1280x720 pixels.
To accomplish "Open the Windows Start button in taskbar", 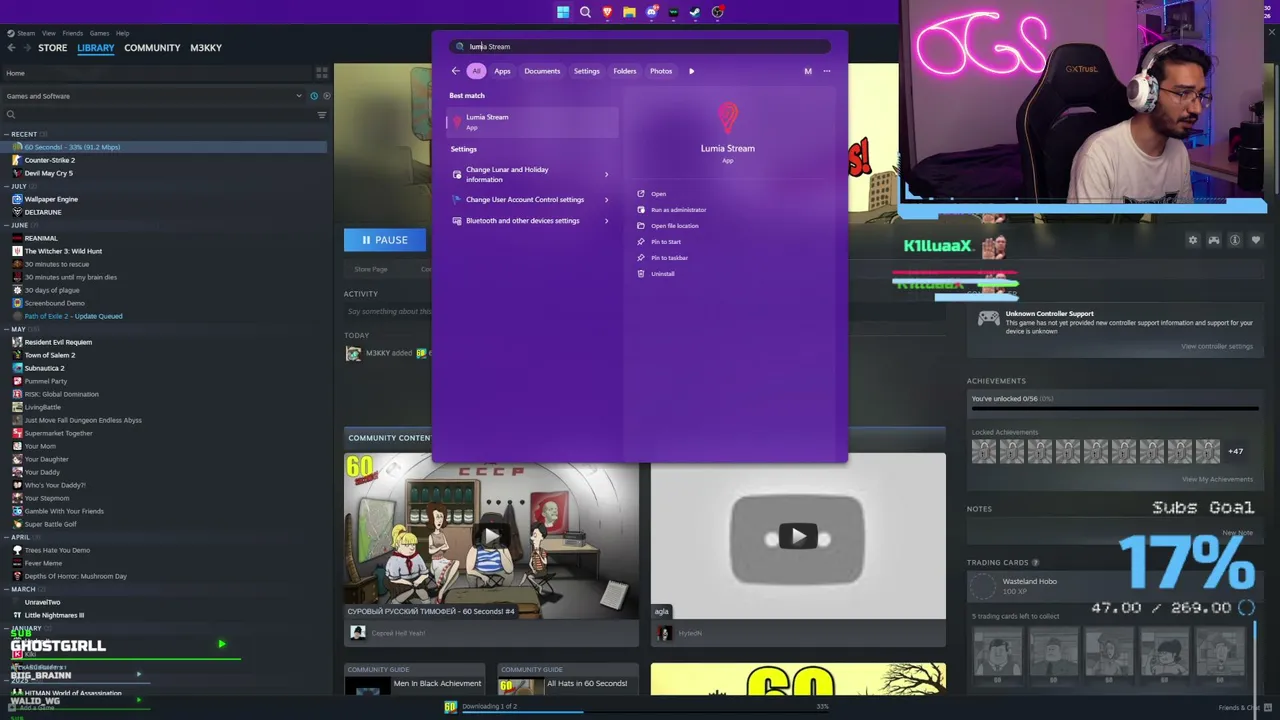I will (x=563, y=12).
